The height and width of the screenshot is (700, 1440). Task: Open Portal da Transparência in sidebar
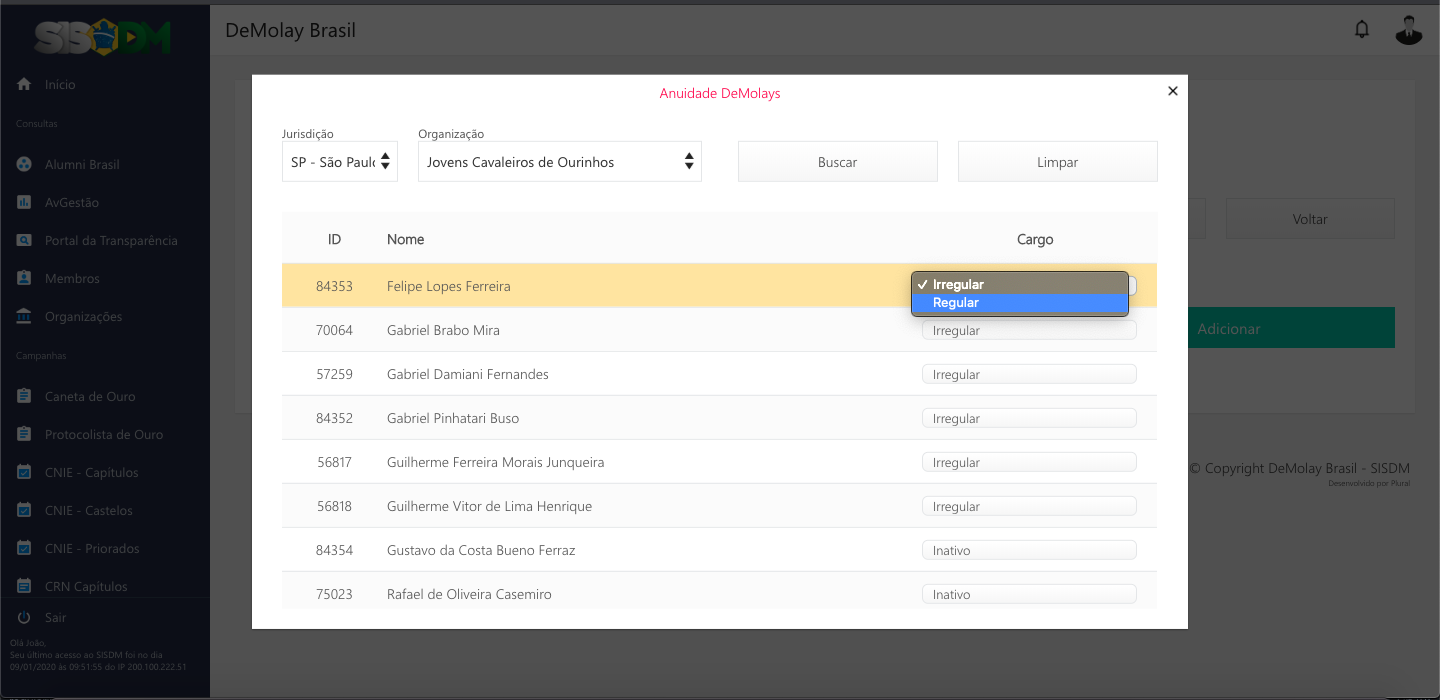click(111, 240)
